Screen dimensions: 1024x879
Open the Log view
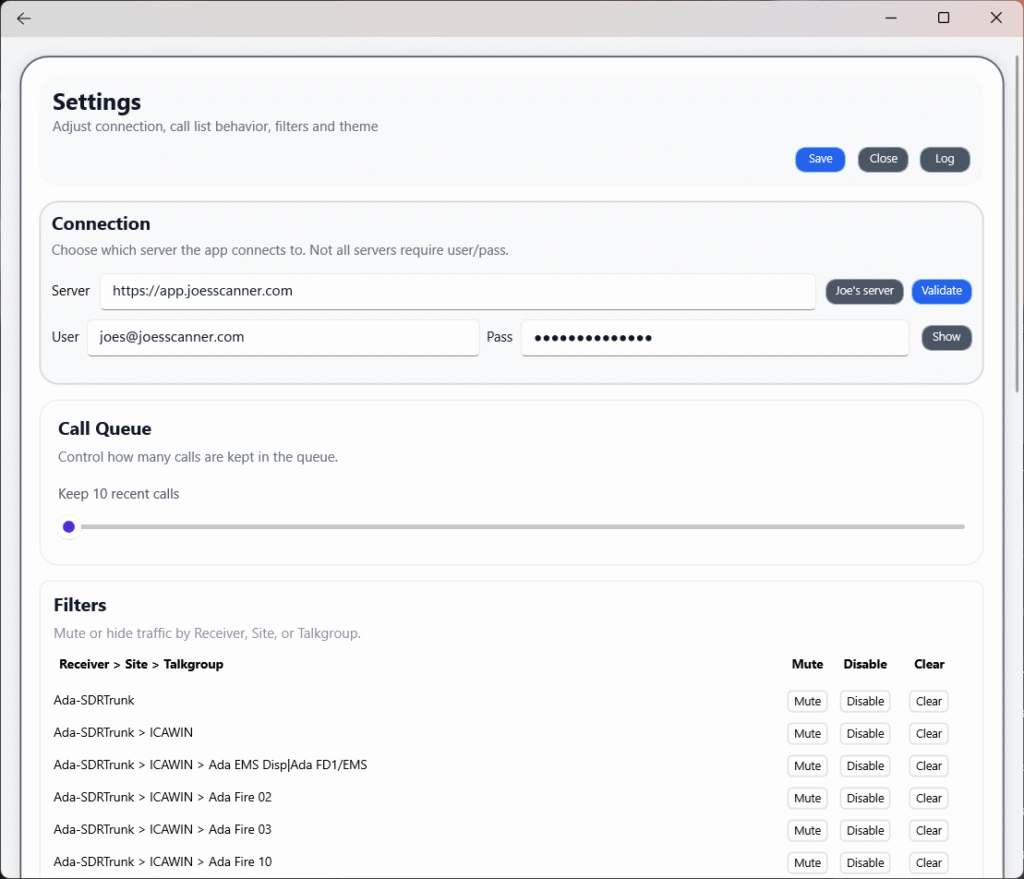tap(944, 160)
